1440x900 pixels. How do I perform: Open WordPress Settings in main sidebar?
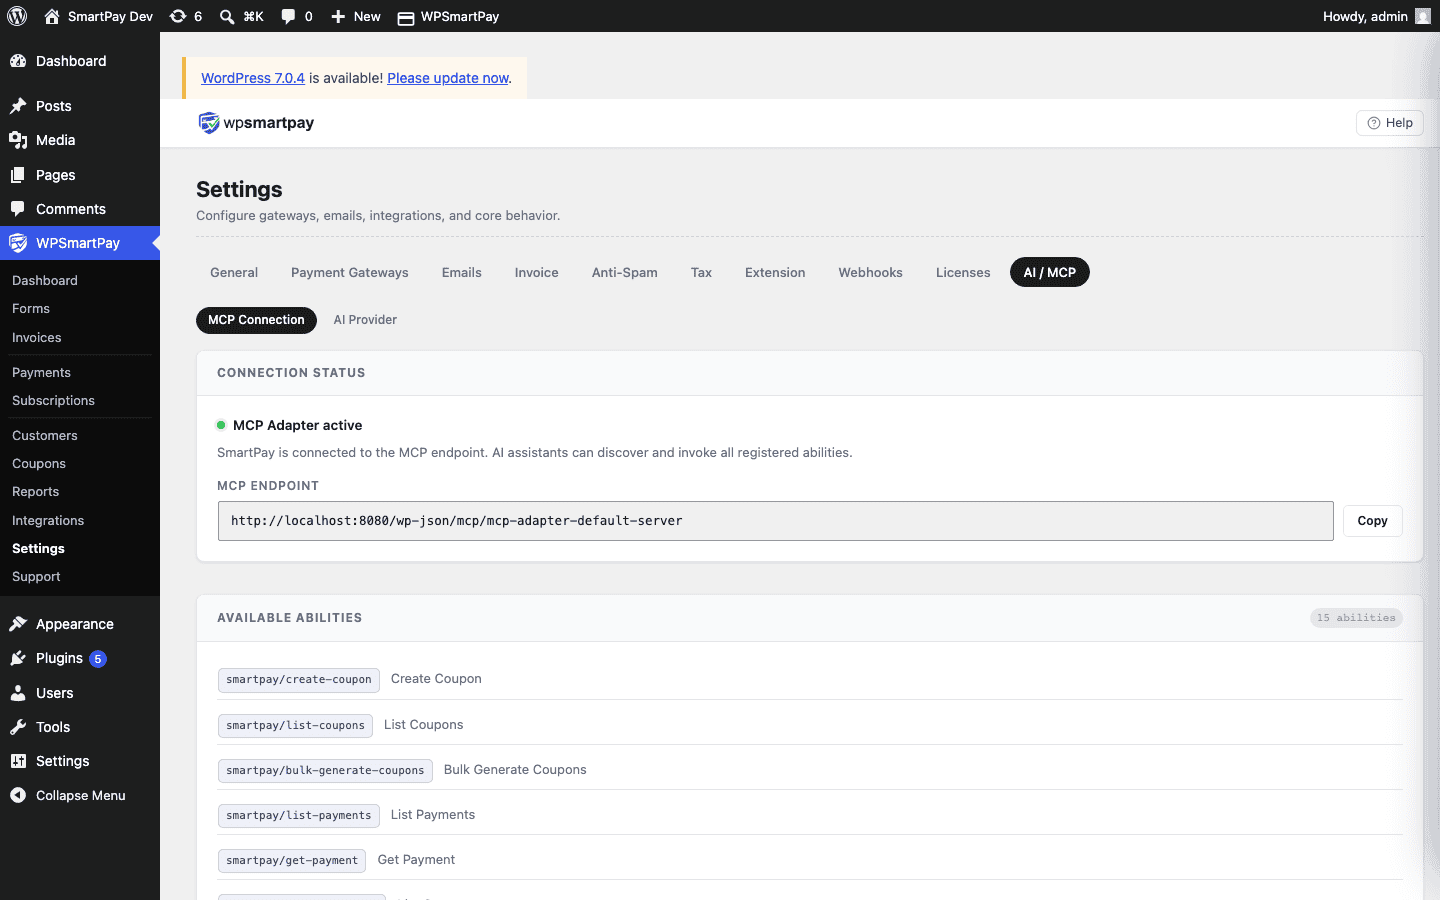point(80,761)
